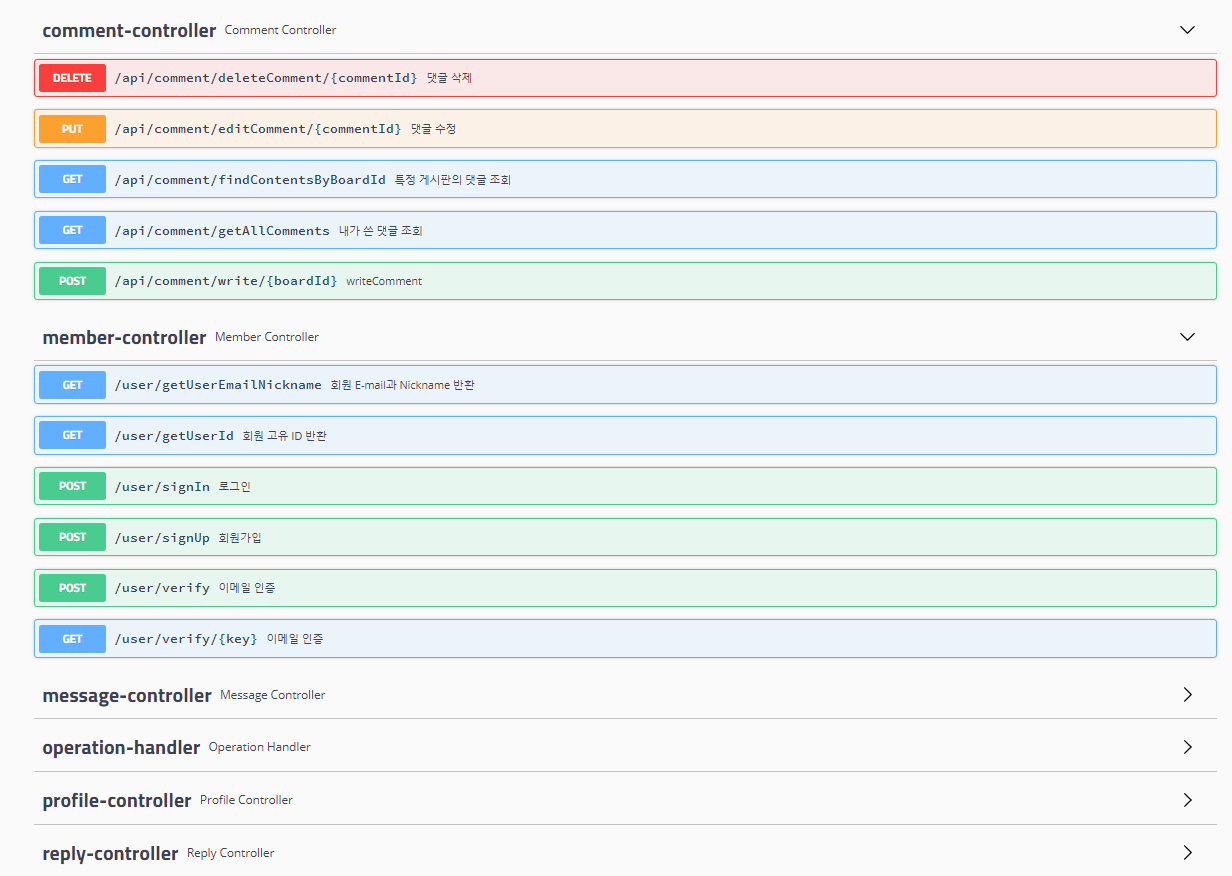Screen dimensions: 1232x876
Task: Open GET getAllComments endpoint row
Action: pos(222,231)
